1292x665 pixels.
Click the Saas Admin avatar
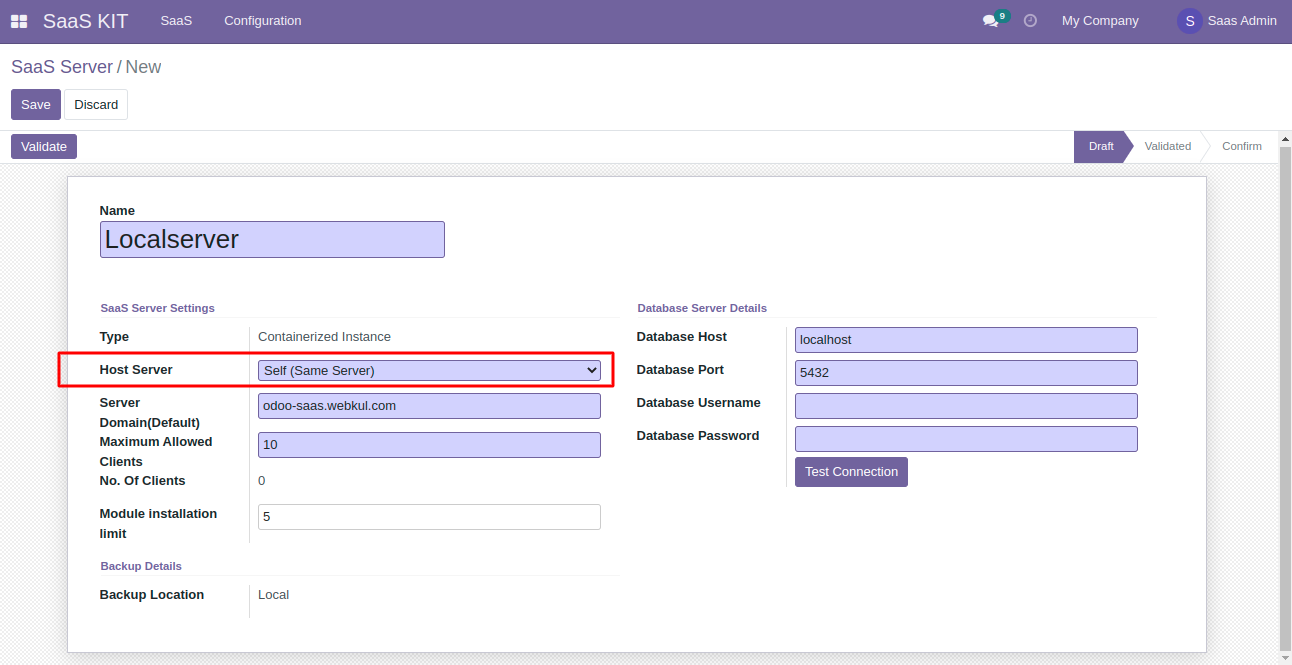point(1189,21)
